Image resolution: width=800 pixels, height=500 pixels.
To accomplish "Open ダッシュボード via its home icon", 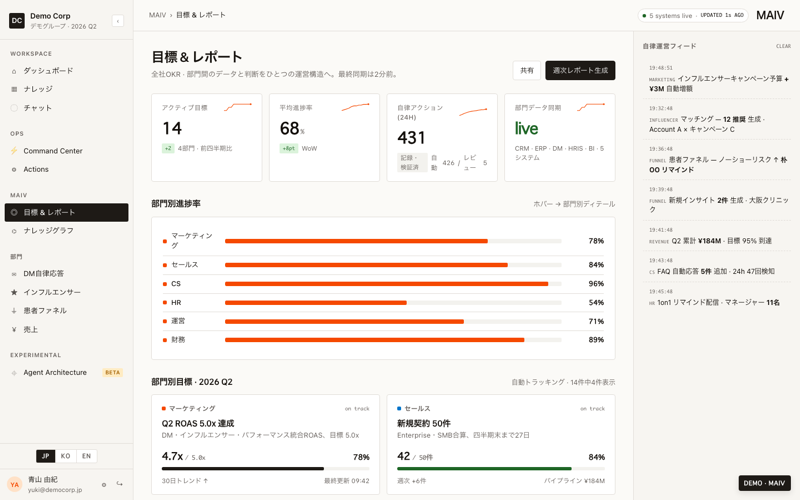I will coord(14,71).
